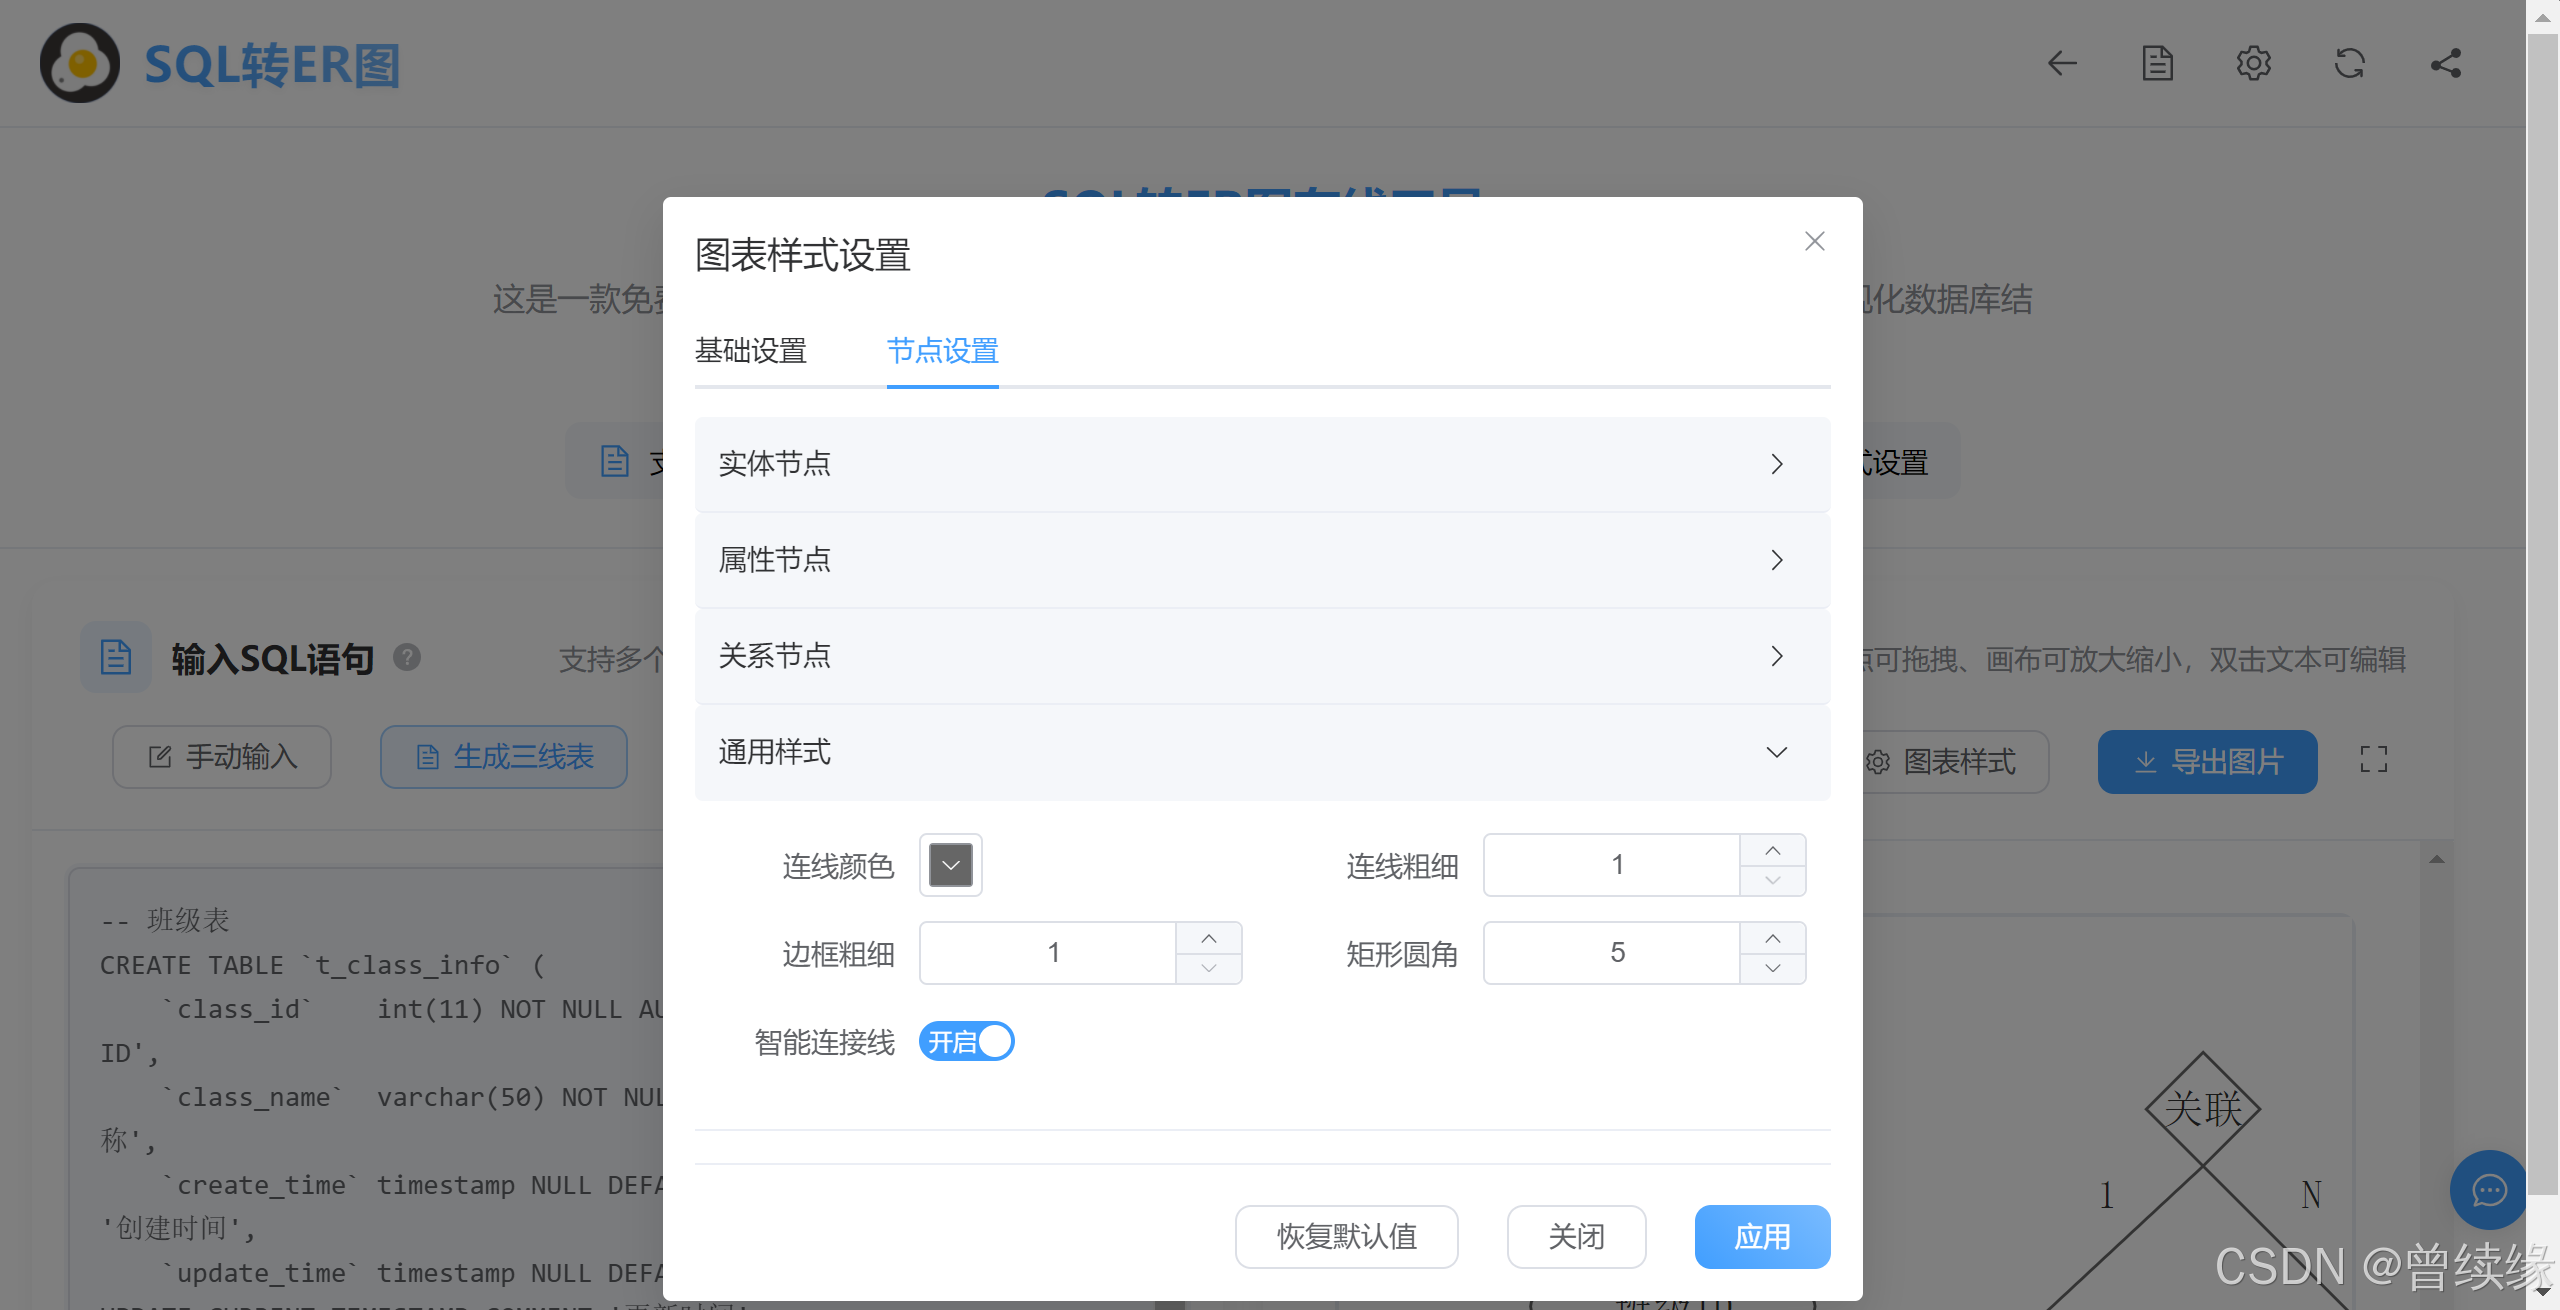Decrease the 矩形圆角 value with down arrow
Viewport: 2560px width, 1310px height.
(x=1772, y=968)
